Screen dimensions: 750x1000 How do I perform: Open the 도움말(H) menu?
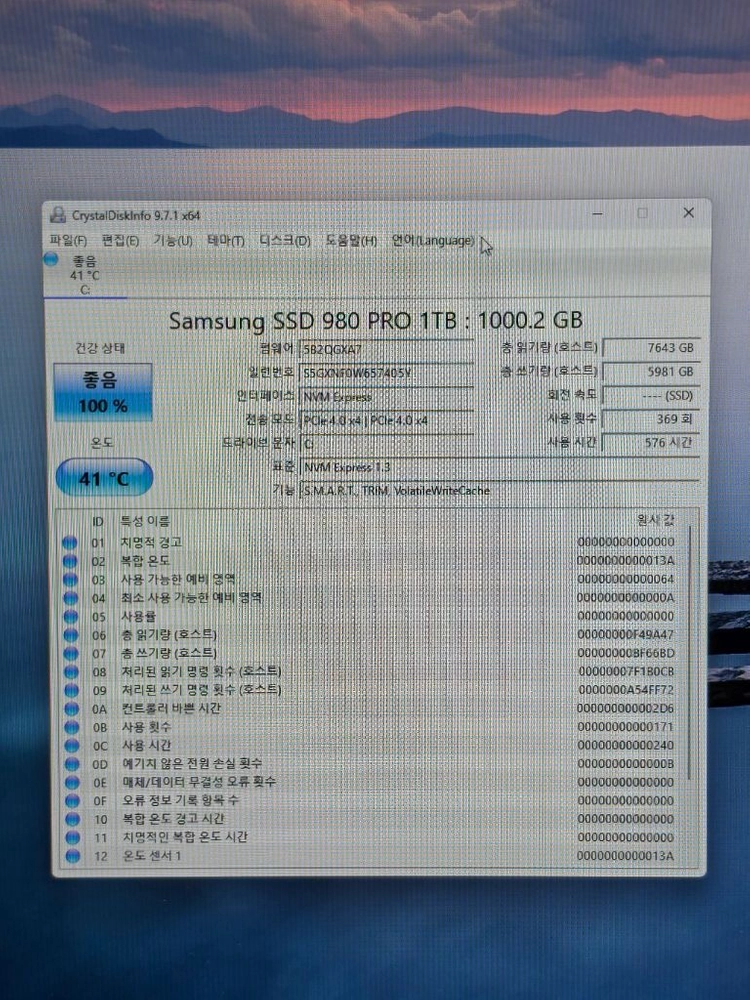(x=351, y=240)
